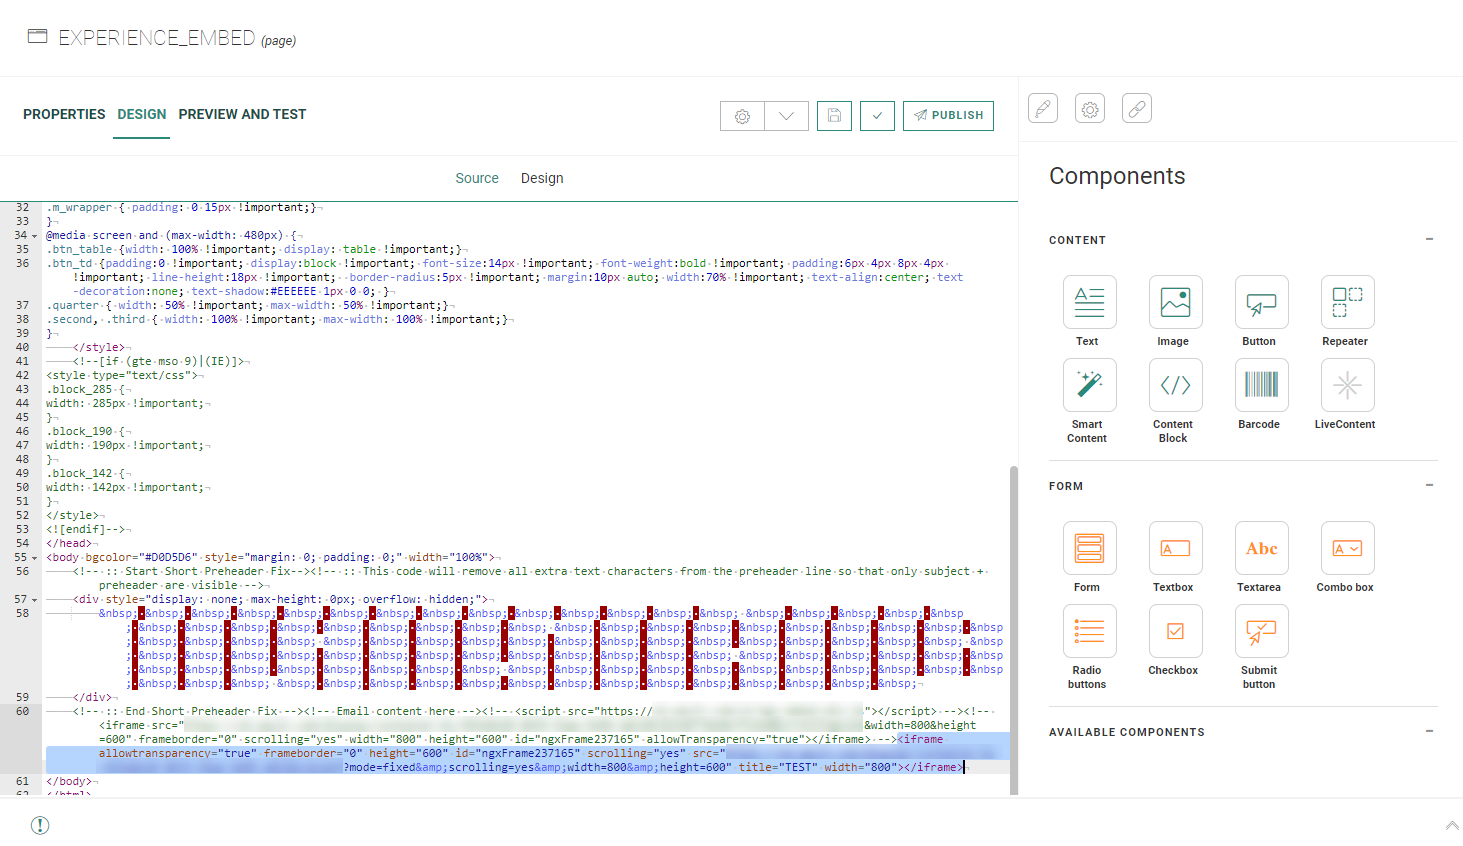Switch editor to Design view
The image size is (1463, 846).
click(542, 178)
